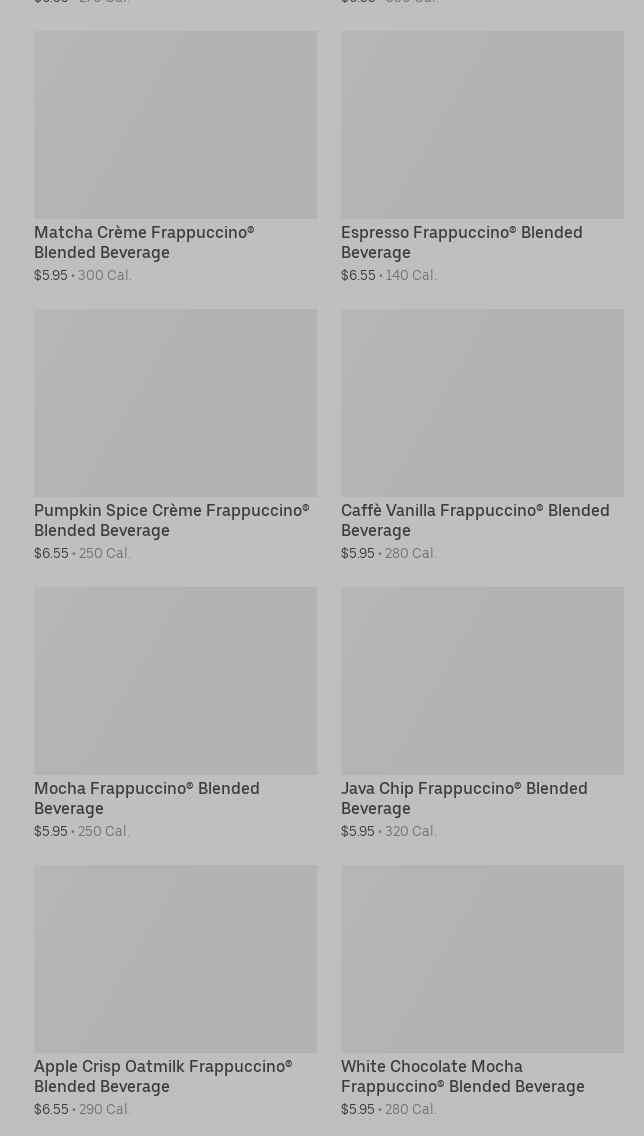The height and width of the screenshot is (1136, 644).
Task: Go to Apple Crisp Oatmilk Frappuccino title
Action: pyautogui.click(x=162, y=1076)
